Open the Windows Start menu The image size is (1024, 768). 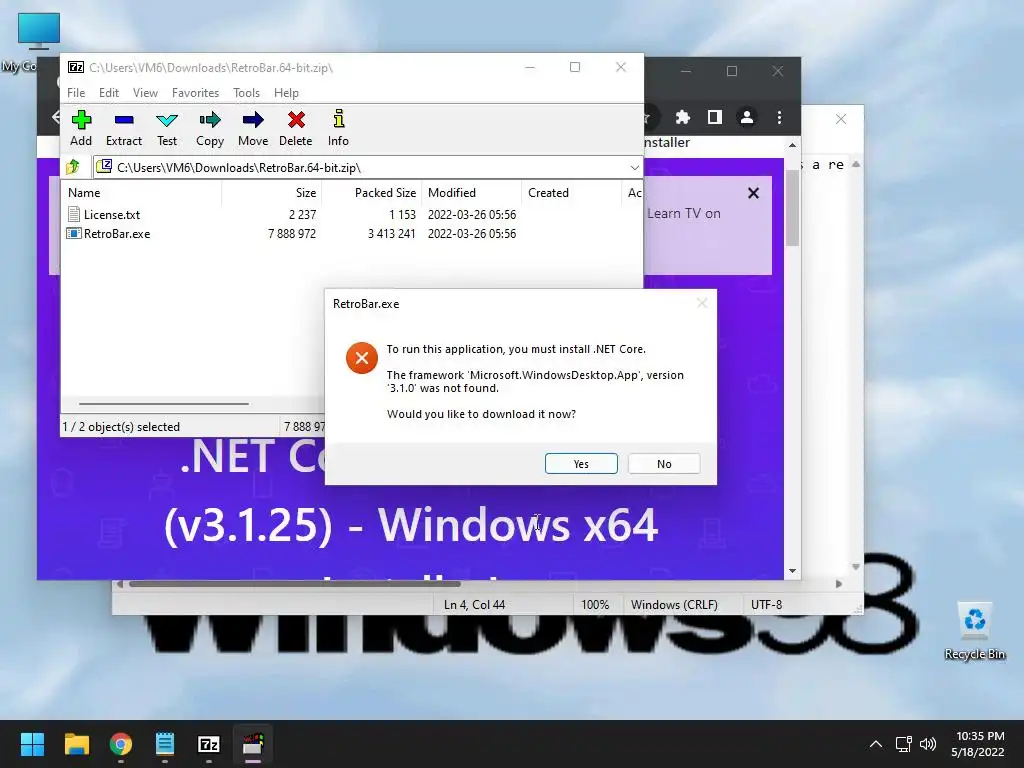(x=32, y=744)
